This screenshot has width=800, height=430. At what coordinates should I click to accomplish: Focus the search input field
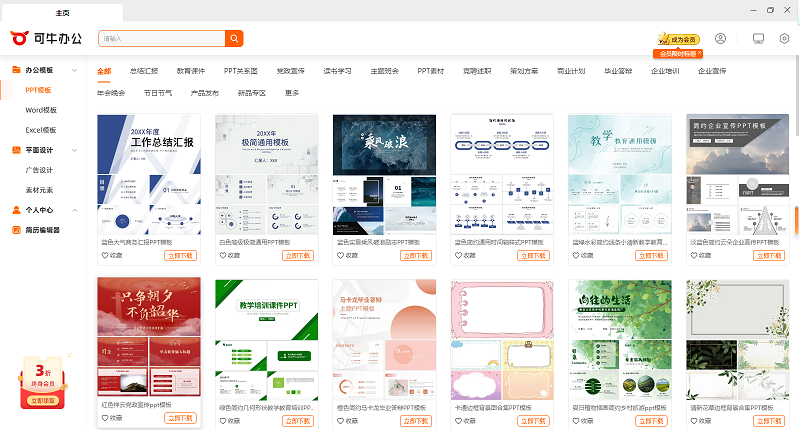point(160,39)
